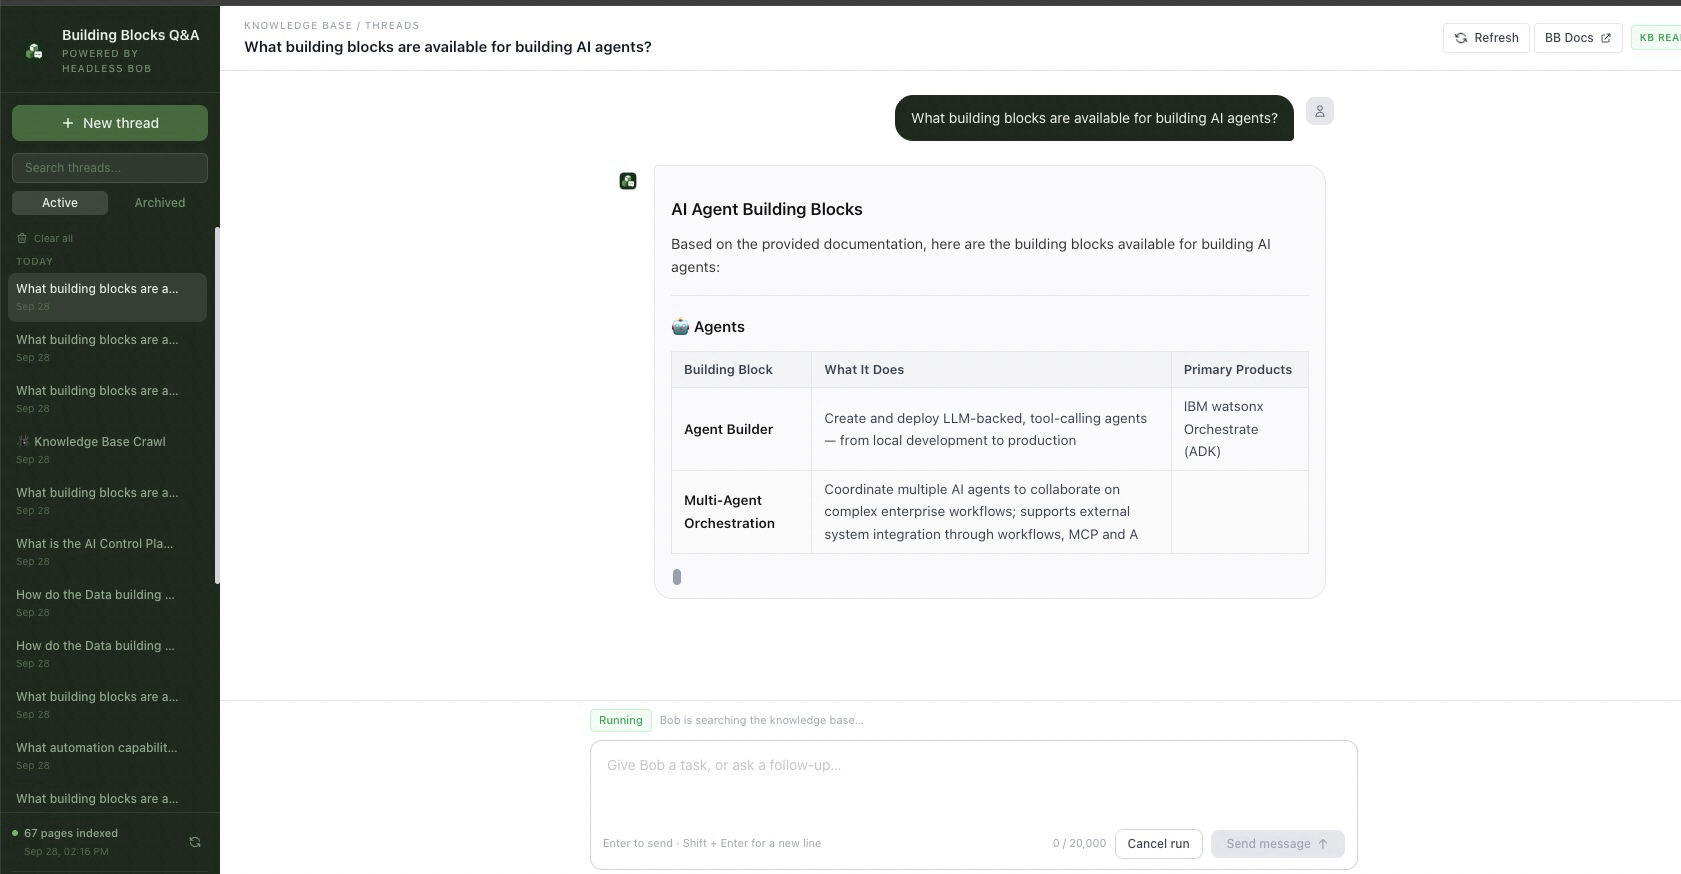Click the user avatar icon beside the question bubble
1681x874 pixels.
(1320, 111)
